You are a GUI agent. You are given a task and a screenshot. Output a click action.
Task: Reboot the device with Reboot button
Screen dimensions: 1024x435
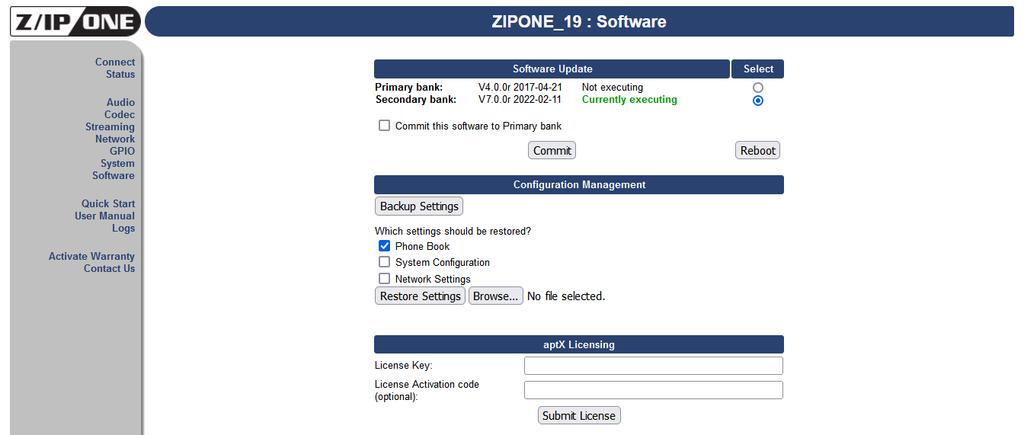click(758, 150)
